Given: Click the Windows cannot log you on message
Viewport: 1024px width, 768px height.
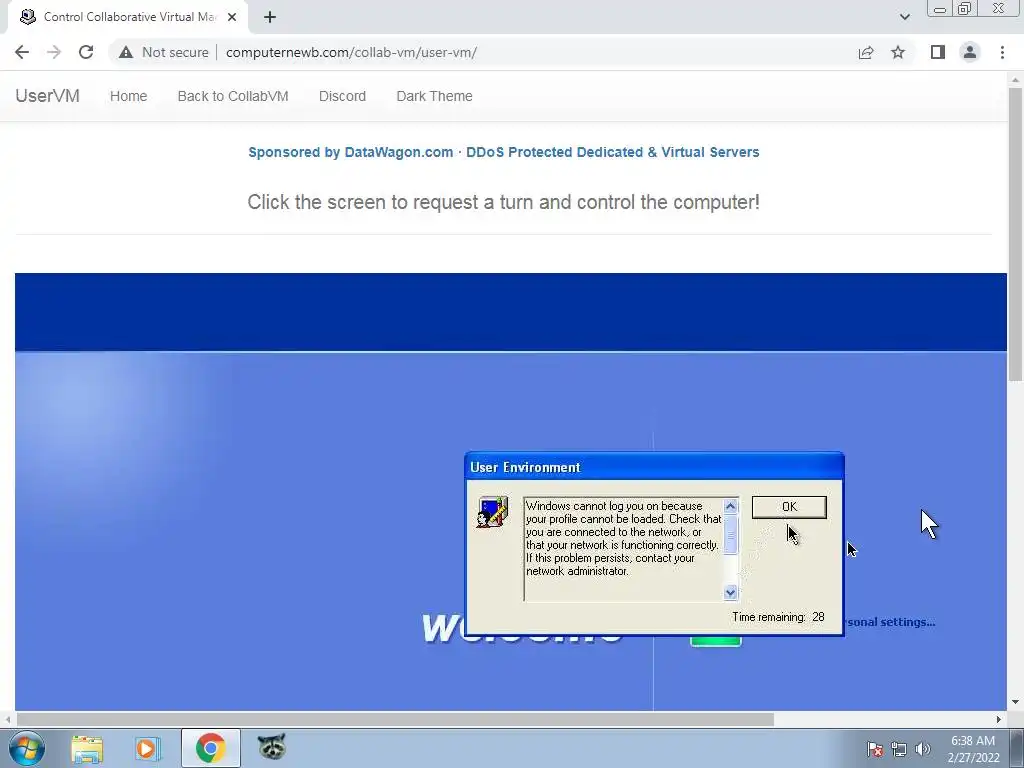Looking at the screenshot, I should tap(624, 538).
